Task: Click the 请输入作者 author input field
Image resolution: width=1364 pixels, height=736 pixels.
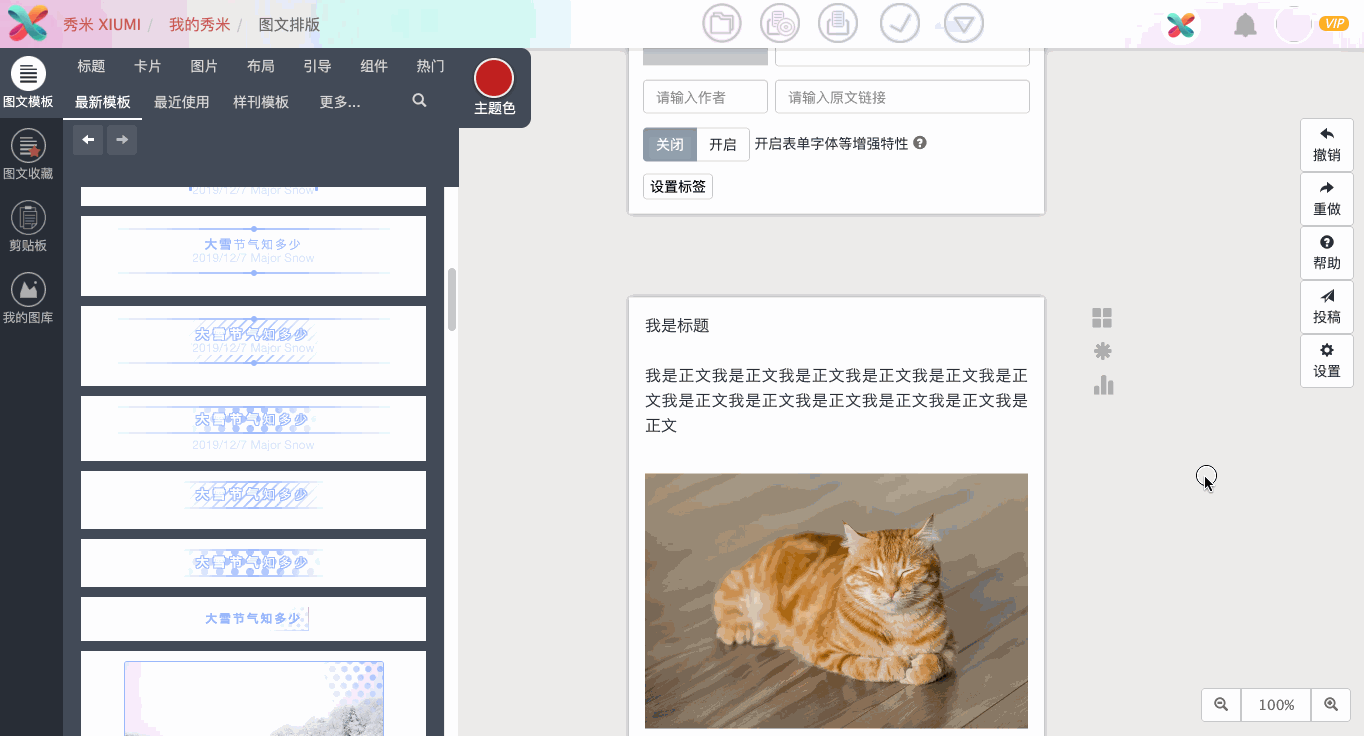Action: (x=705, y=97)
